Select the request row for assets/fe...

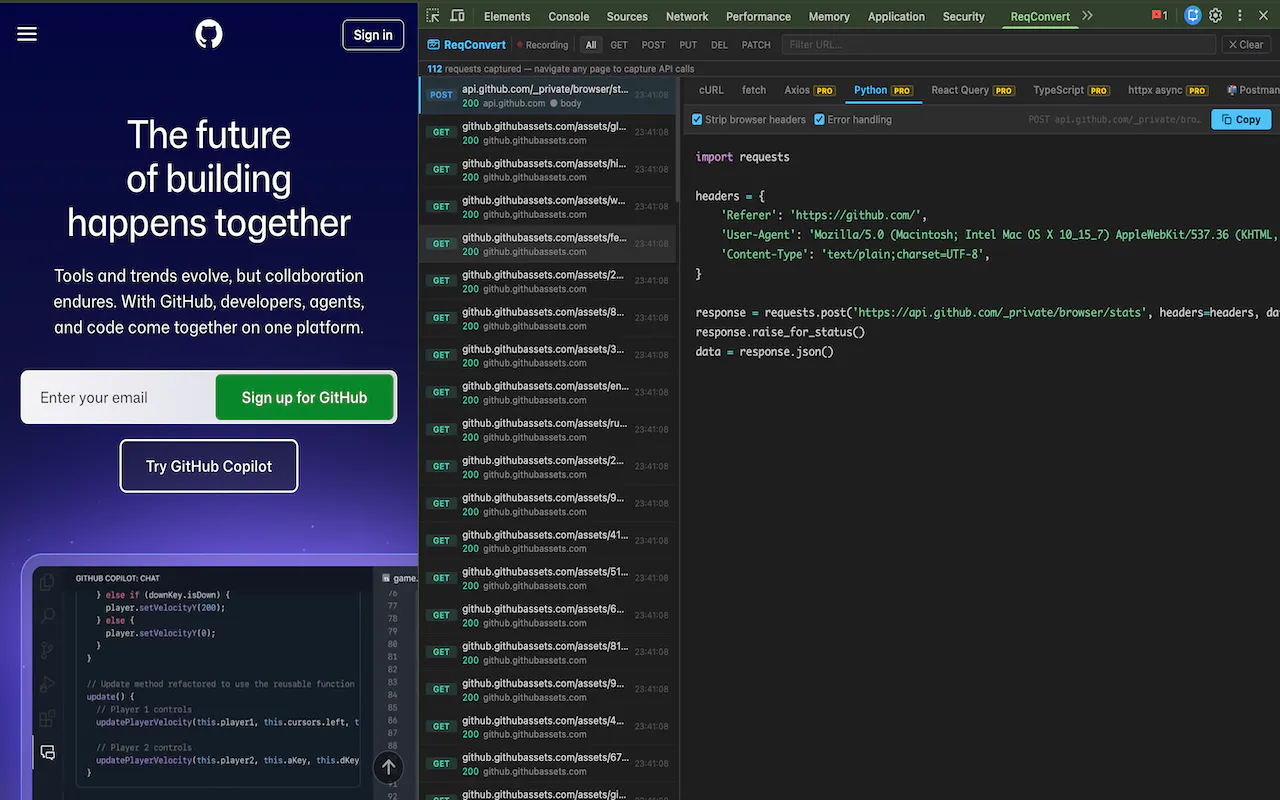click(549, 244)
